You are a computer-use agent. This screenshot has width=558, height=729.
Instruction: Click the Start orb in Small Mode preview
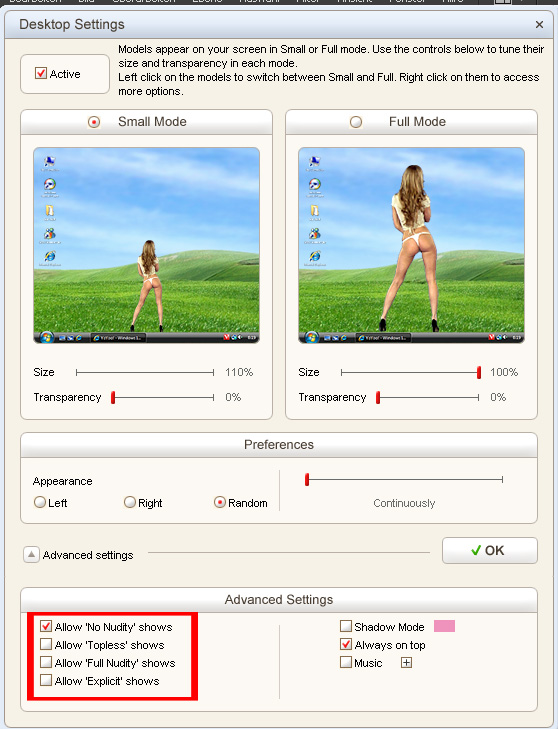click(46, 337)
